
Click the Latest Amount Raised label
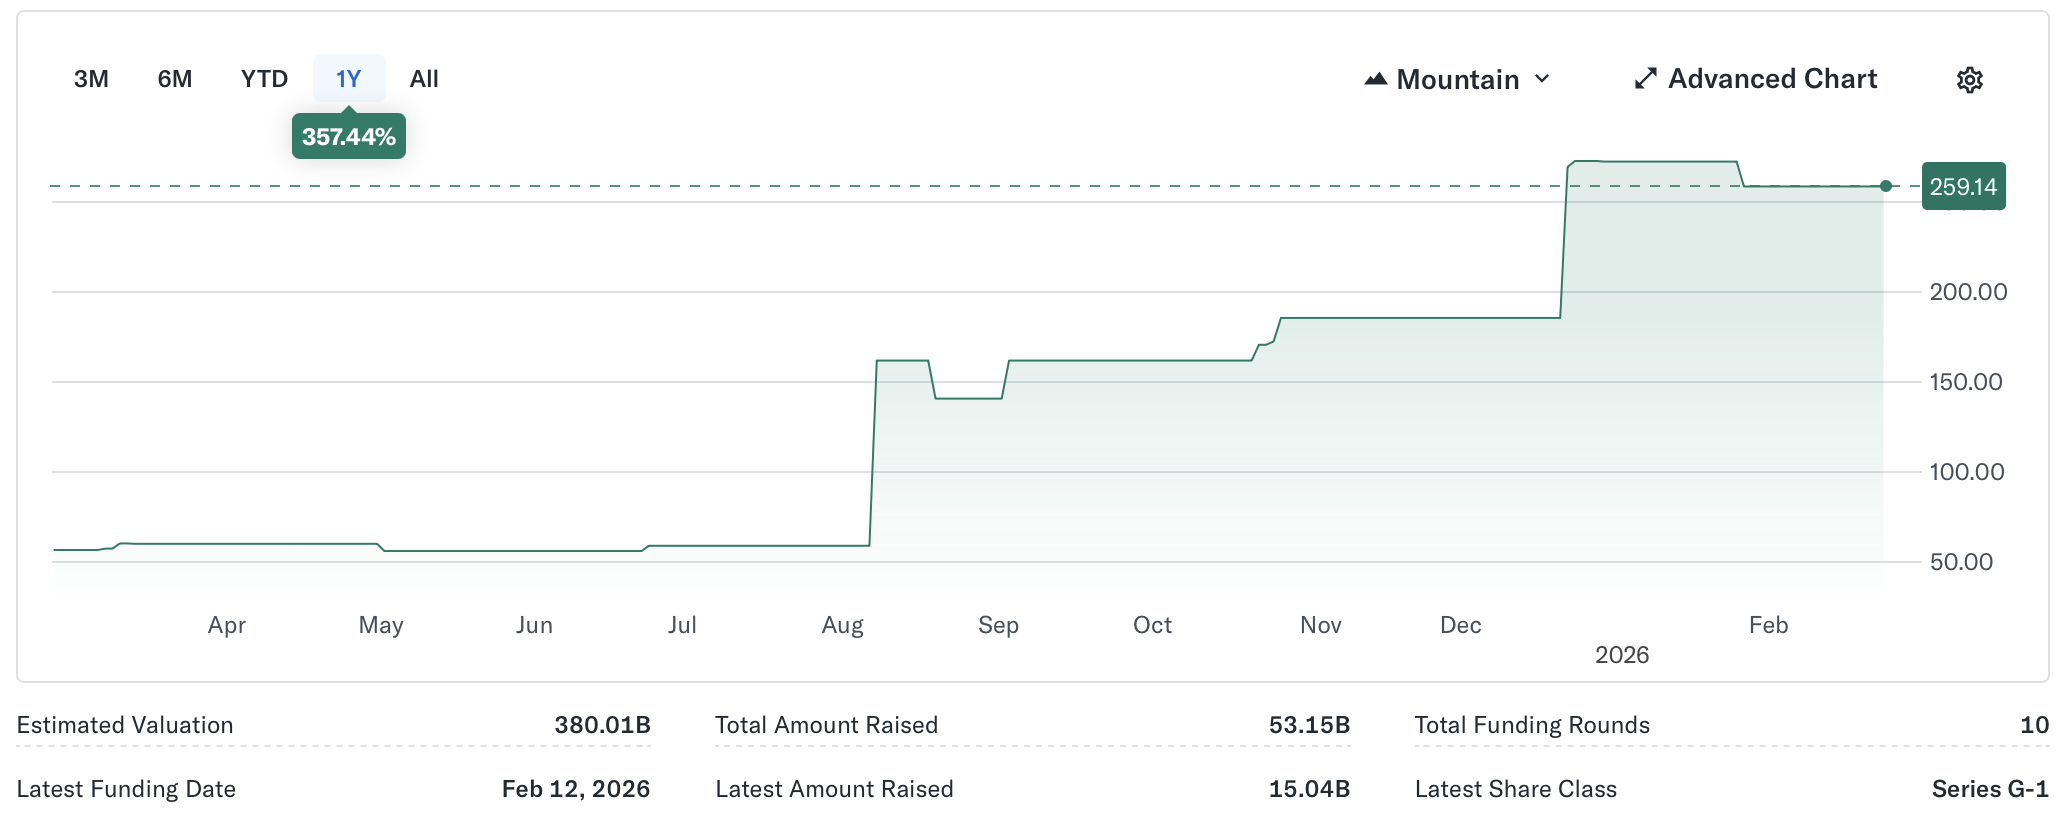coord(834,789)
